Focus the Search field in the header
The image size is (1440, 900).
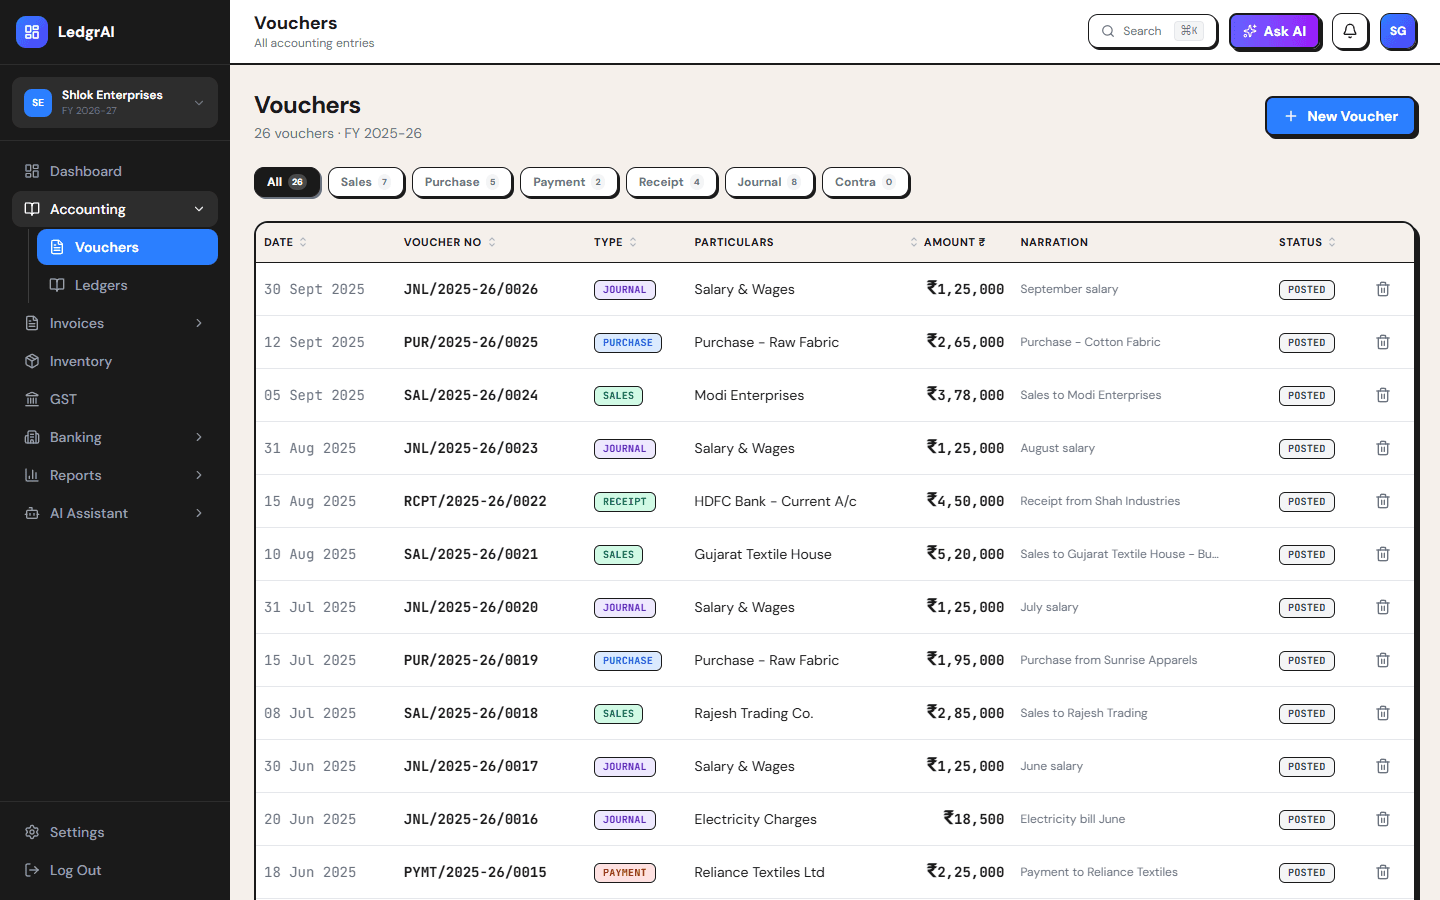[x=1152, y=31]
